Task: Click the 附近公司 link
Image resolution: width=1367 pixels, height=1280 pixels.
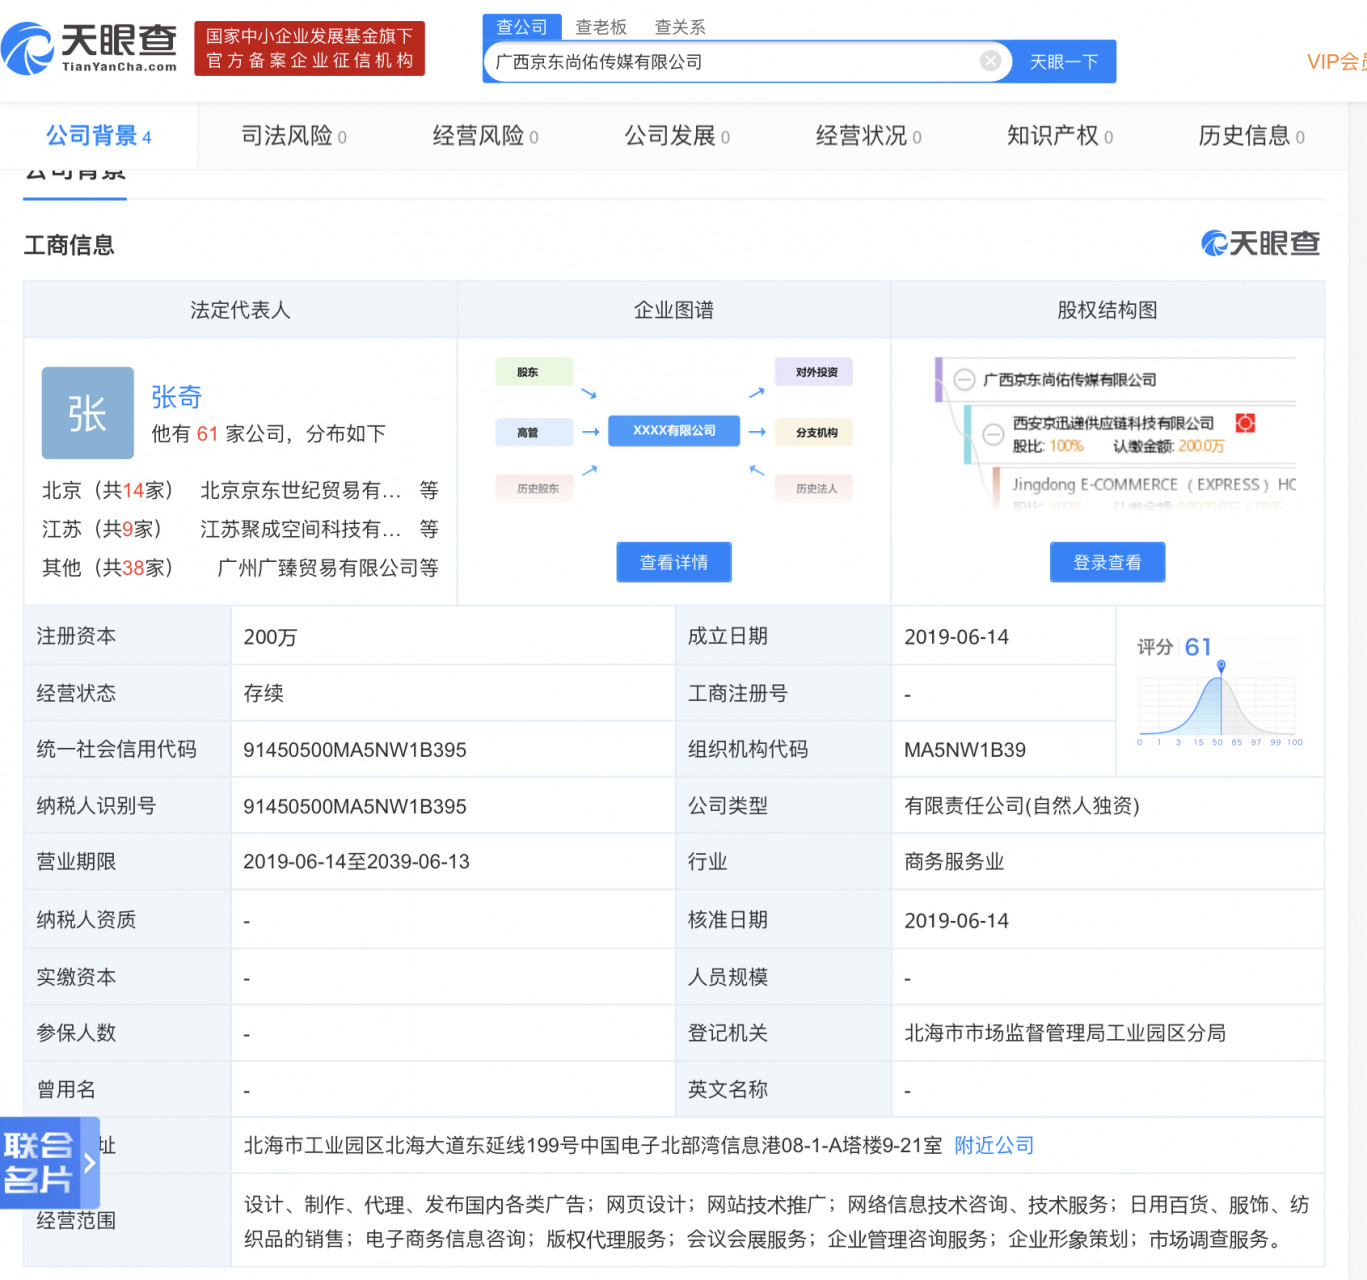Action: [x=994, y=1145]
